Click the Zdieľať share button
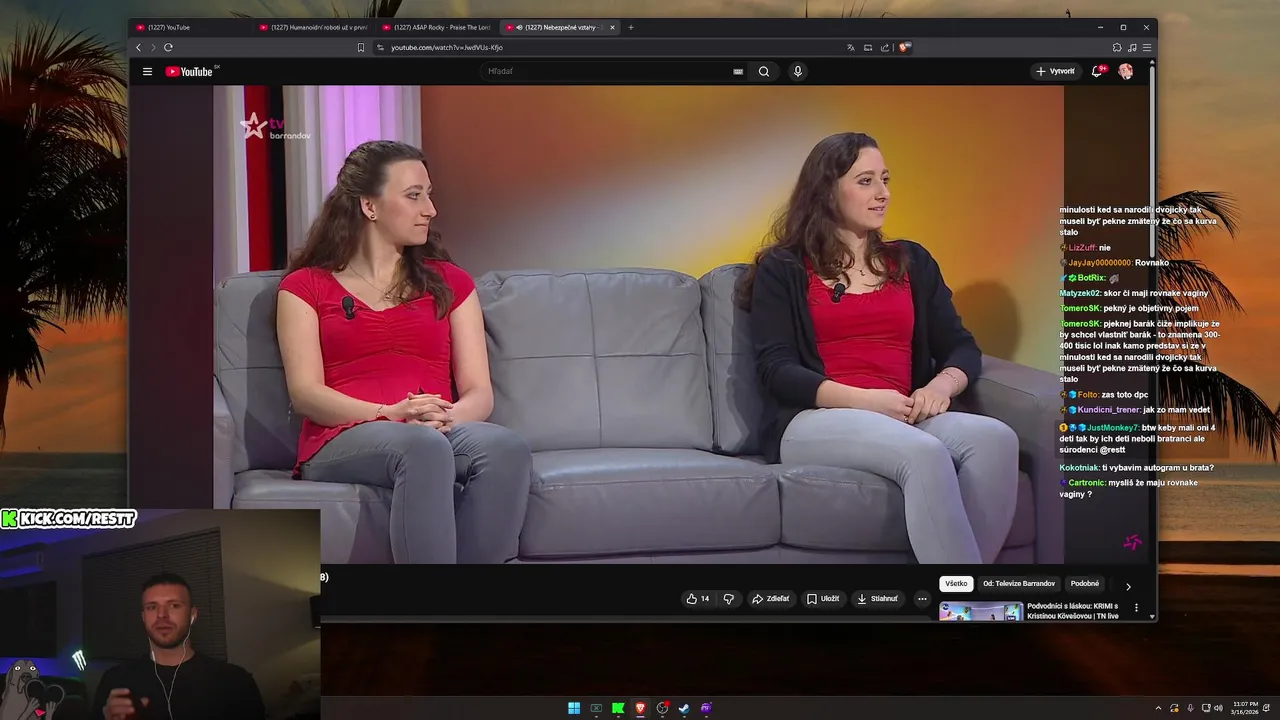 coord(770,599)
